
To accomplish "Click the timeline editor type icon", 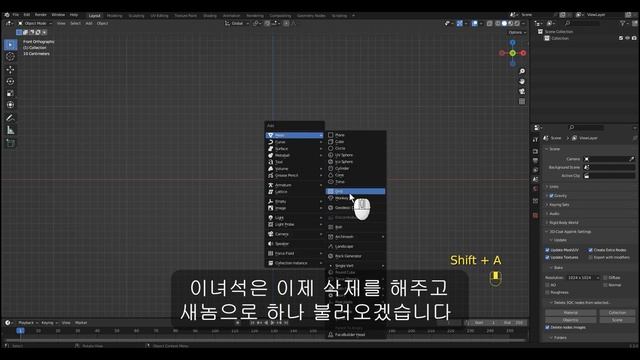I will coord(8,322).
